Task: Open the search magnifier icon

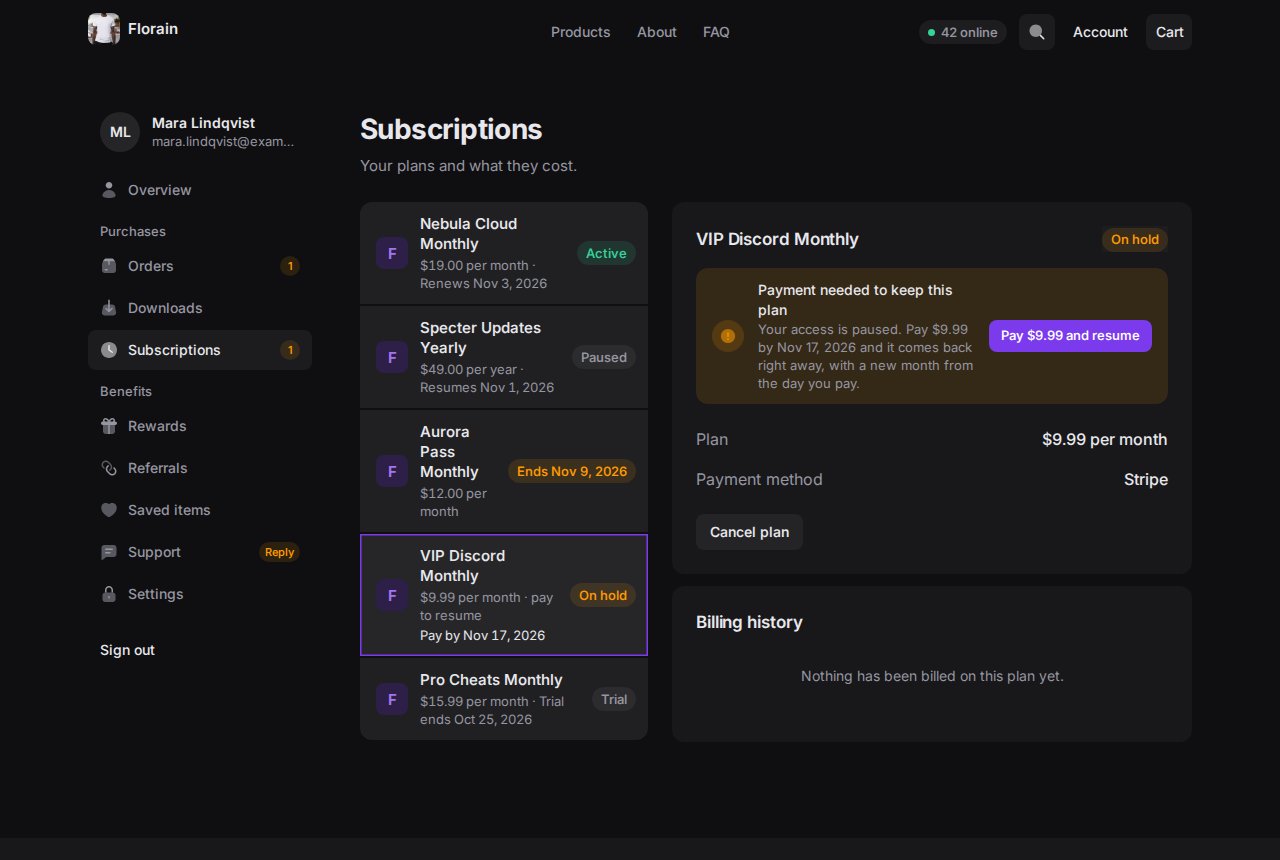Action: click(1037, 32)
